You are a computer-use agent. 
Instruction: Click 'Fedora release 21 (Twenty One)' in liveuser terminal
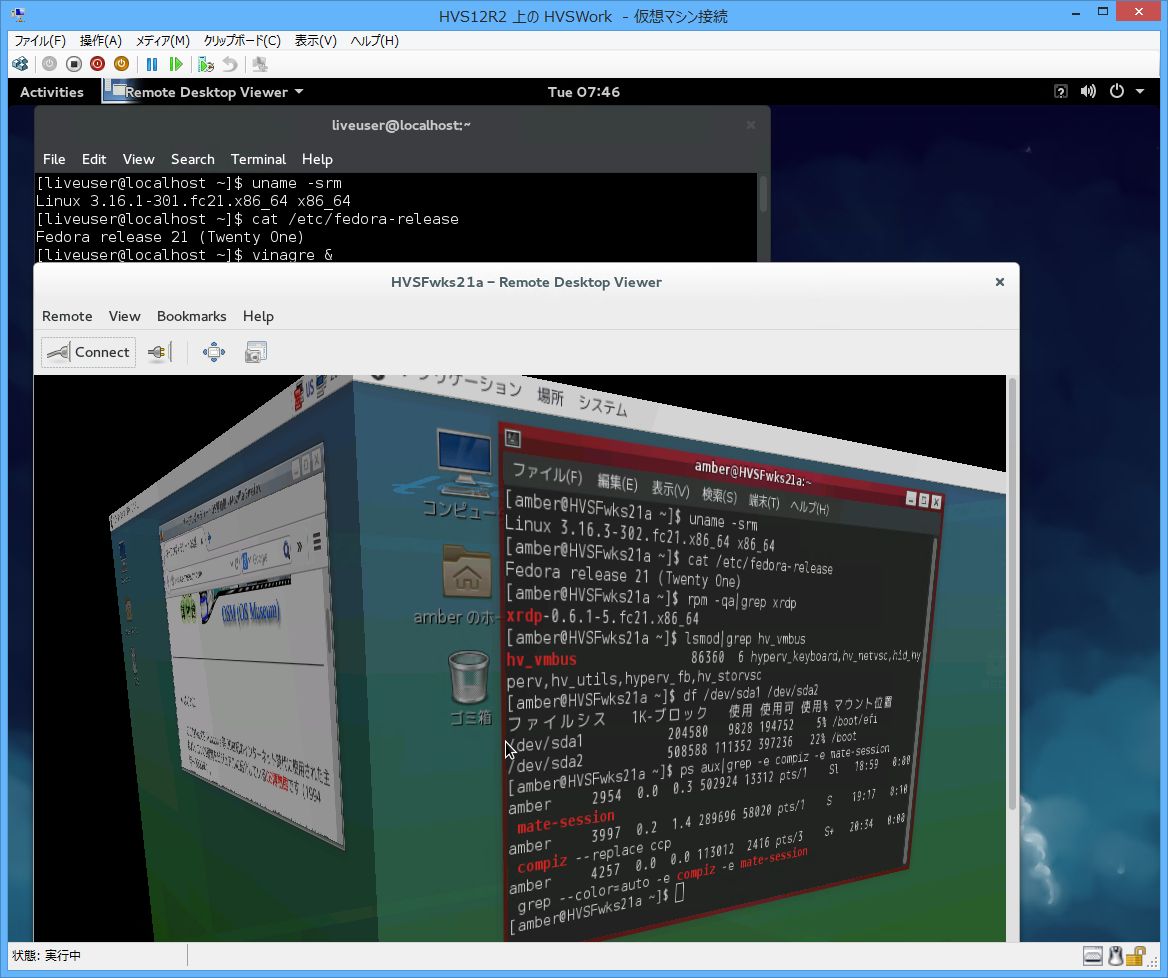click(x=170, y=237)
